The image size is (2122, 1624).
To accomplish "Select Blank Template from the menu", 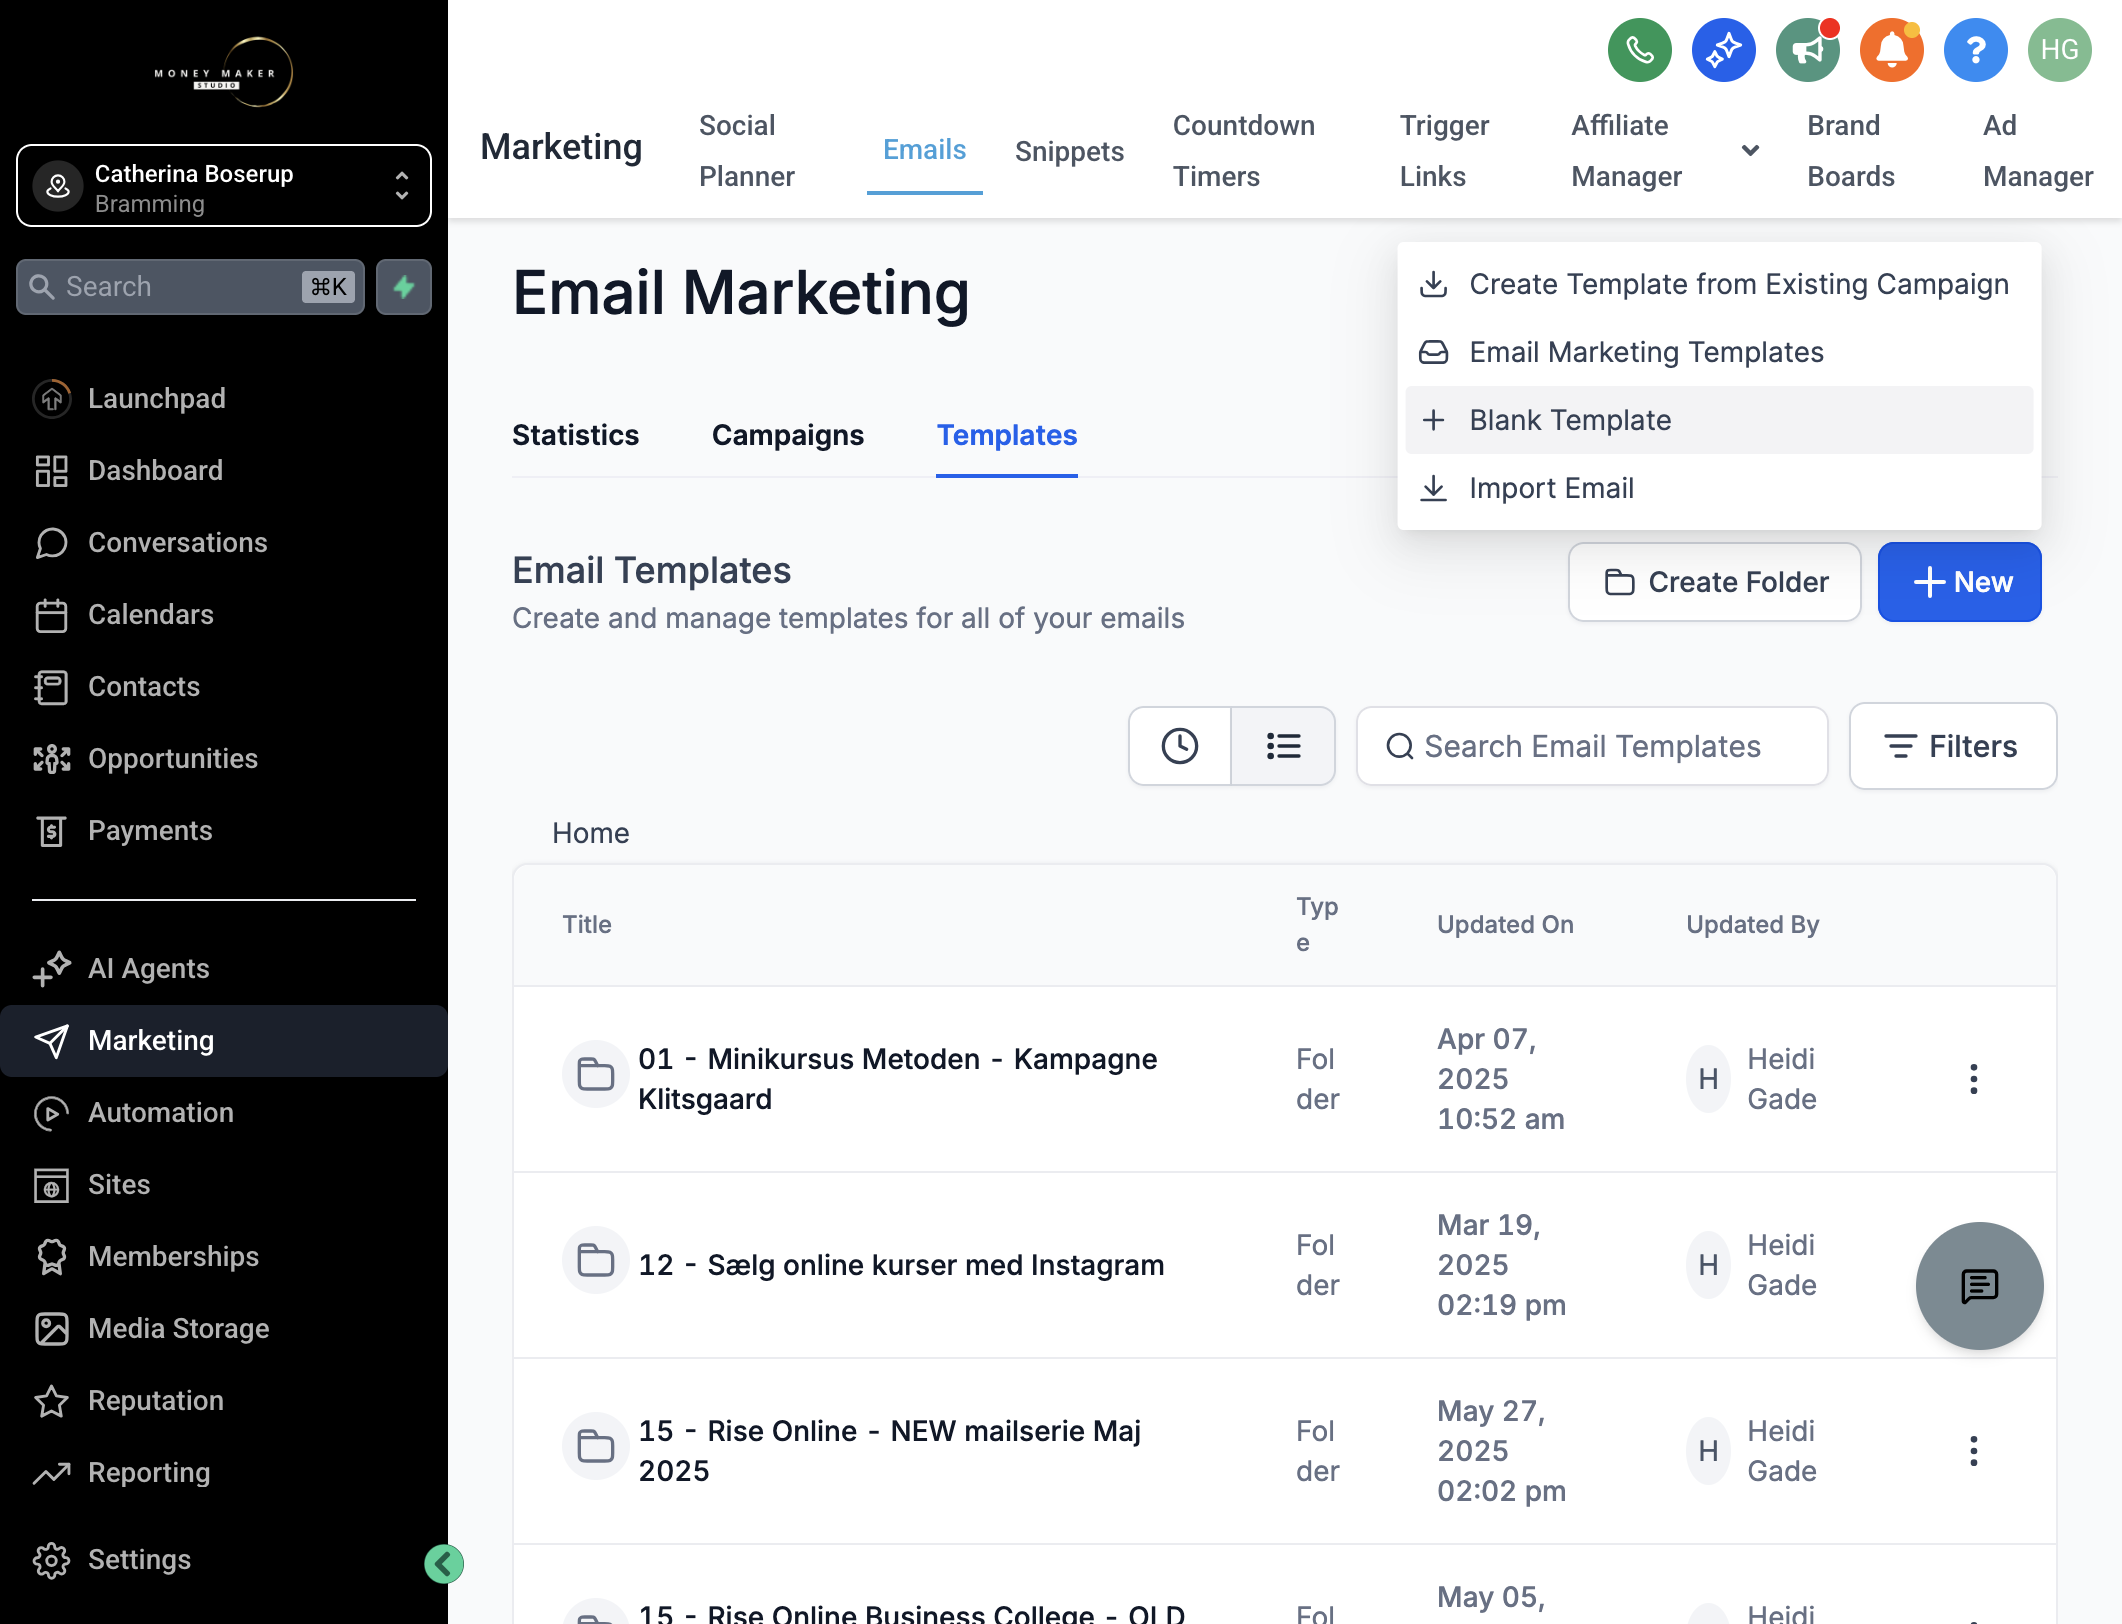I will pos(1719,420).
